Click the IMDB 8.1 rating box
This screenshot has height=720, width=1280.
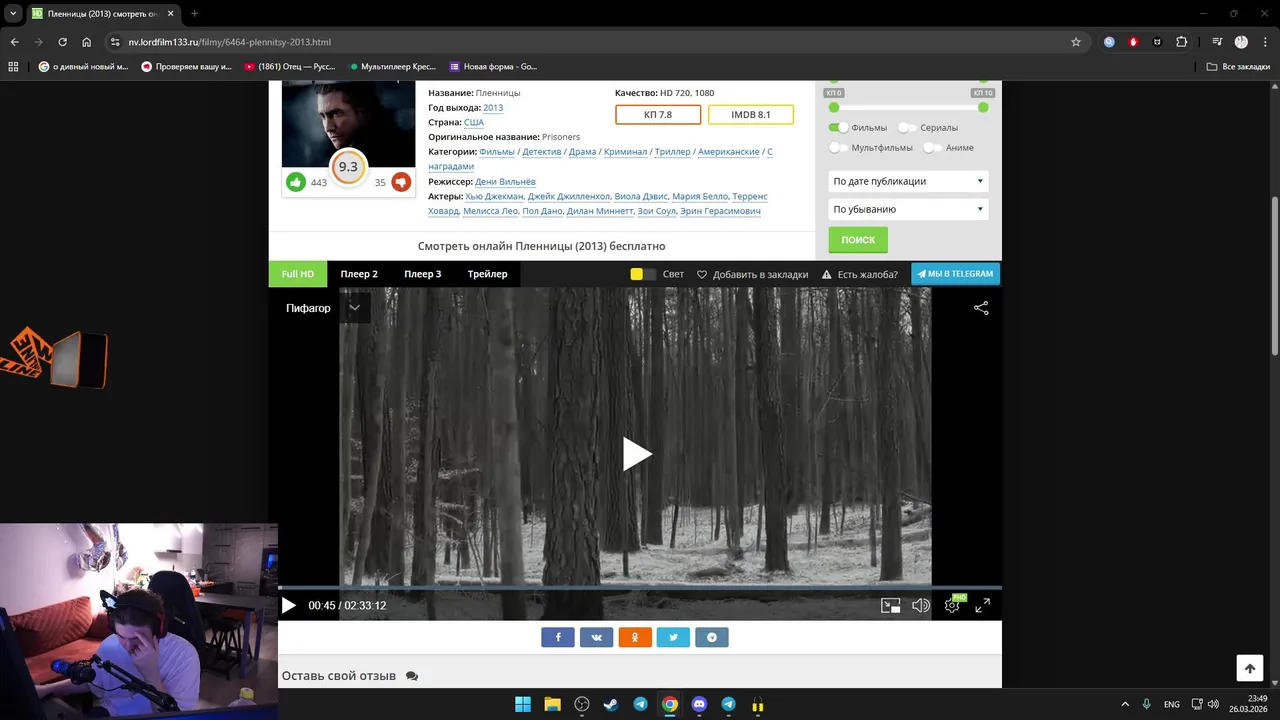point(751,115)
